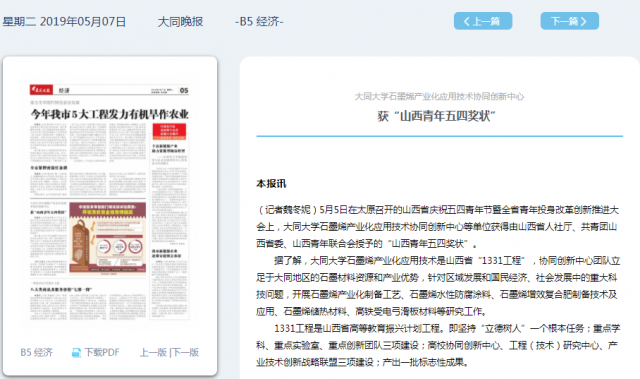The width and height of the screenshot is (640, 379).
Task: Click the left chevron on 上一篇 button
Action: click(467, 21)
